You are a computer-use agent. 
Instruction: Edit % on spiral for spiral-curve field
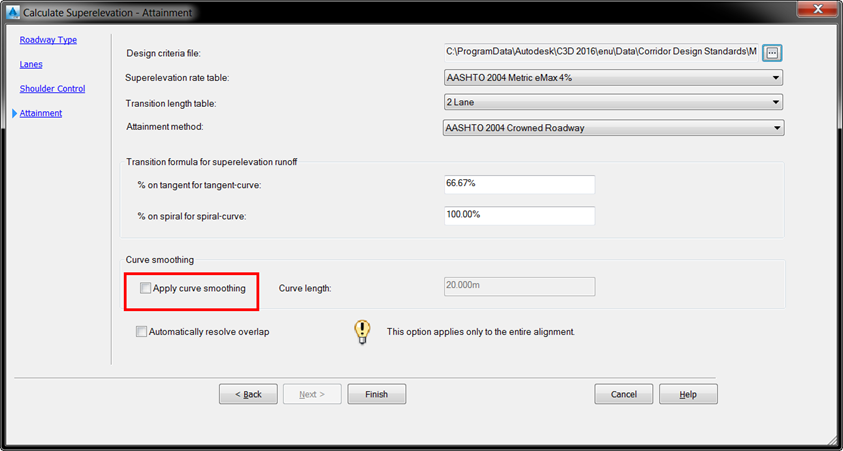(x=519, y=216)
